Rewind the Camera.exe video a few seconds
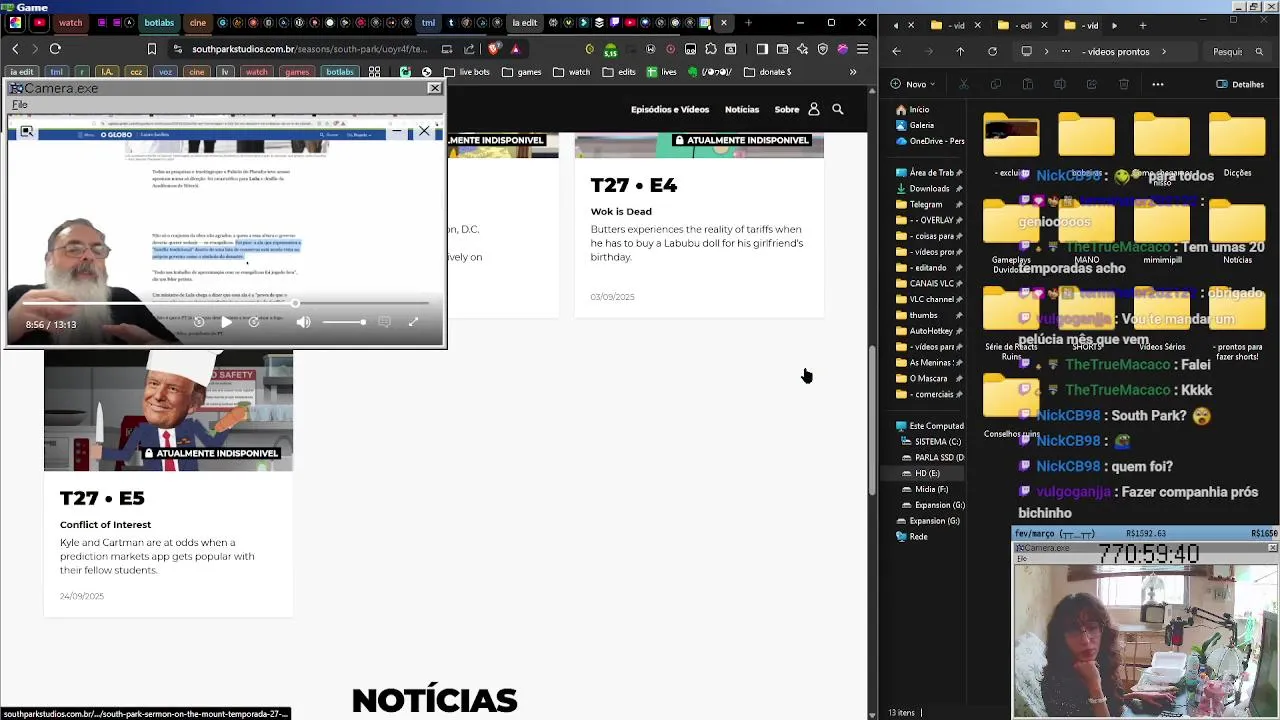1280x720 pixels. [199, 322]
